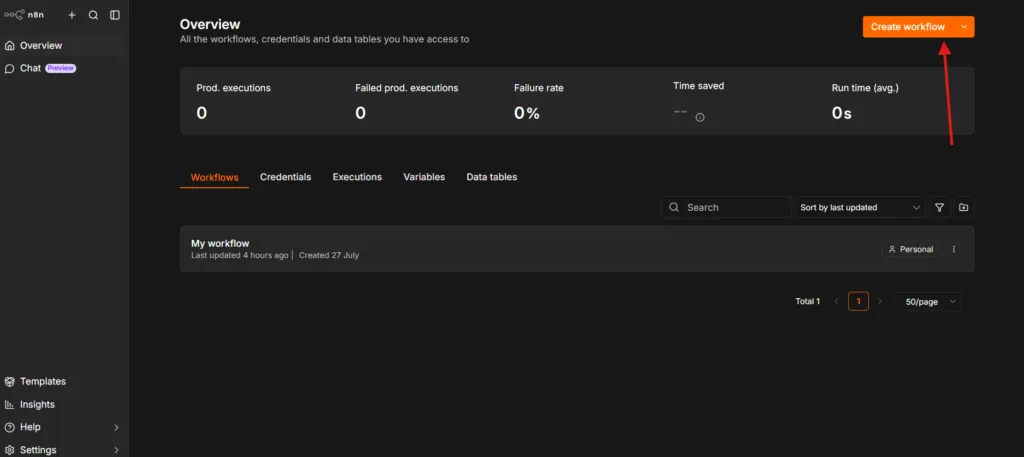Select the Failure rate stat
The image size is (1024, 457).
[577, 101]
